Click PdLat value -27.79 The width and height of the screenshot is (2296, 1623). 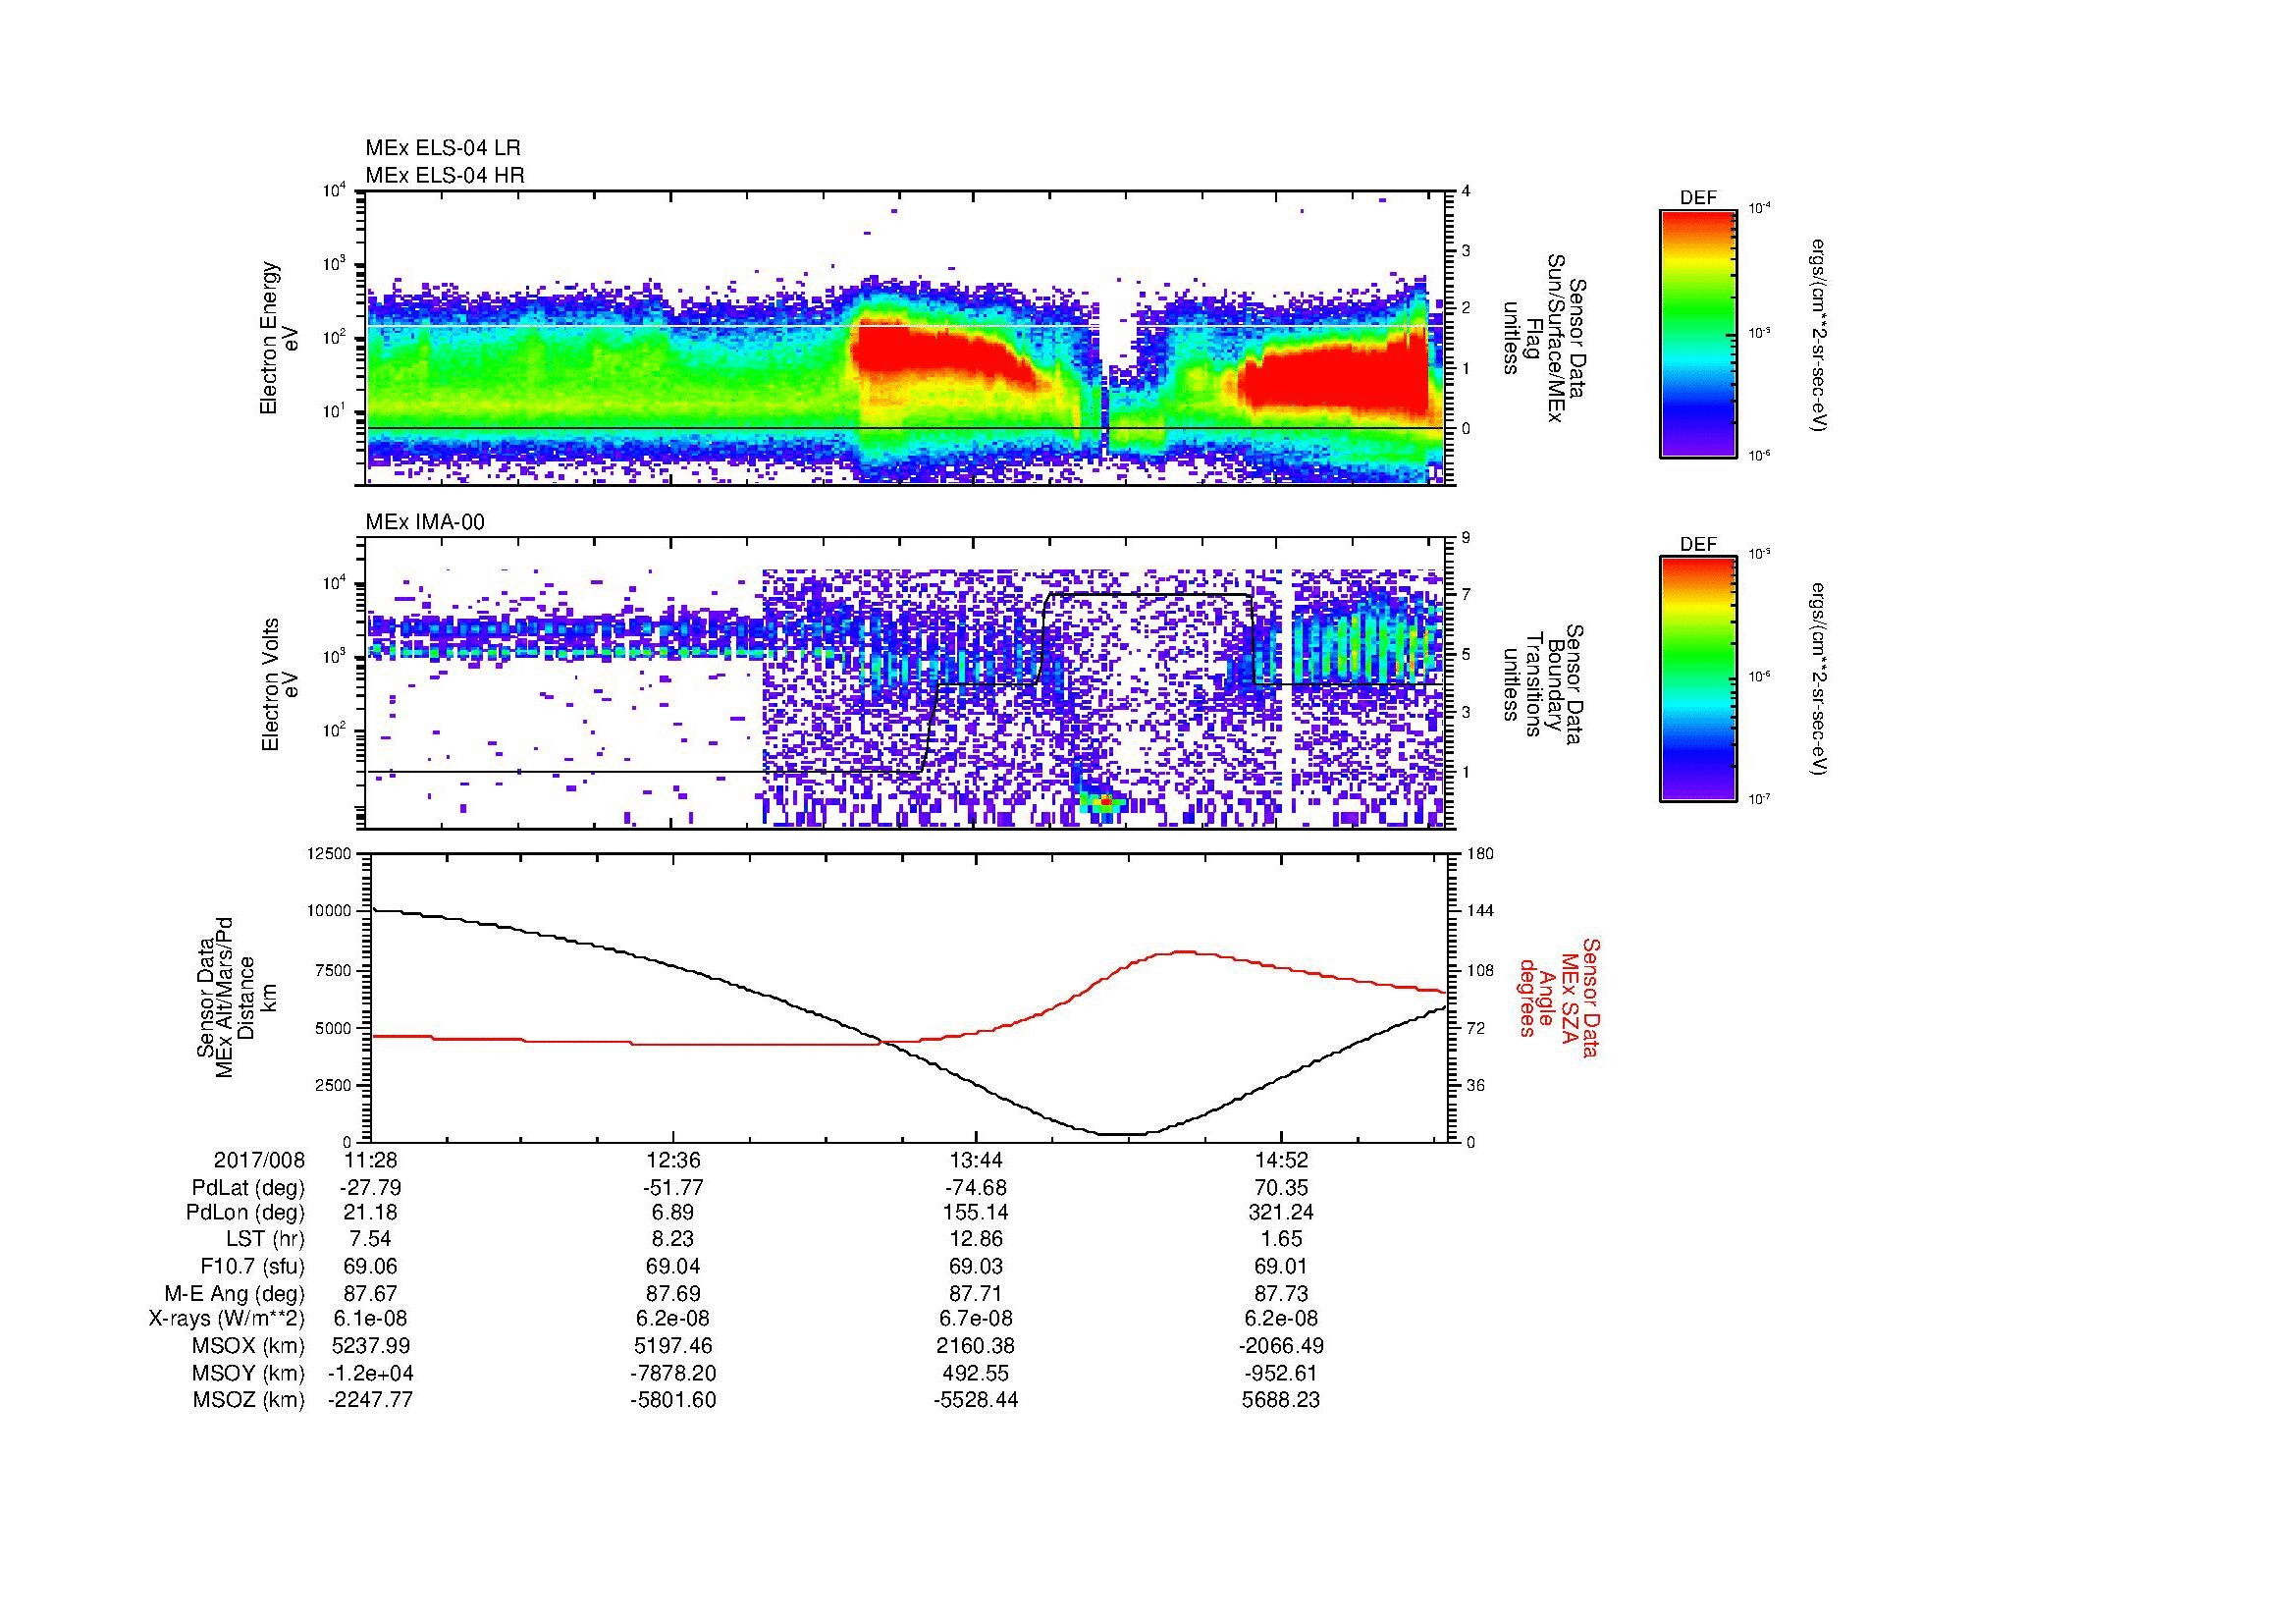tap(370, 1188)
